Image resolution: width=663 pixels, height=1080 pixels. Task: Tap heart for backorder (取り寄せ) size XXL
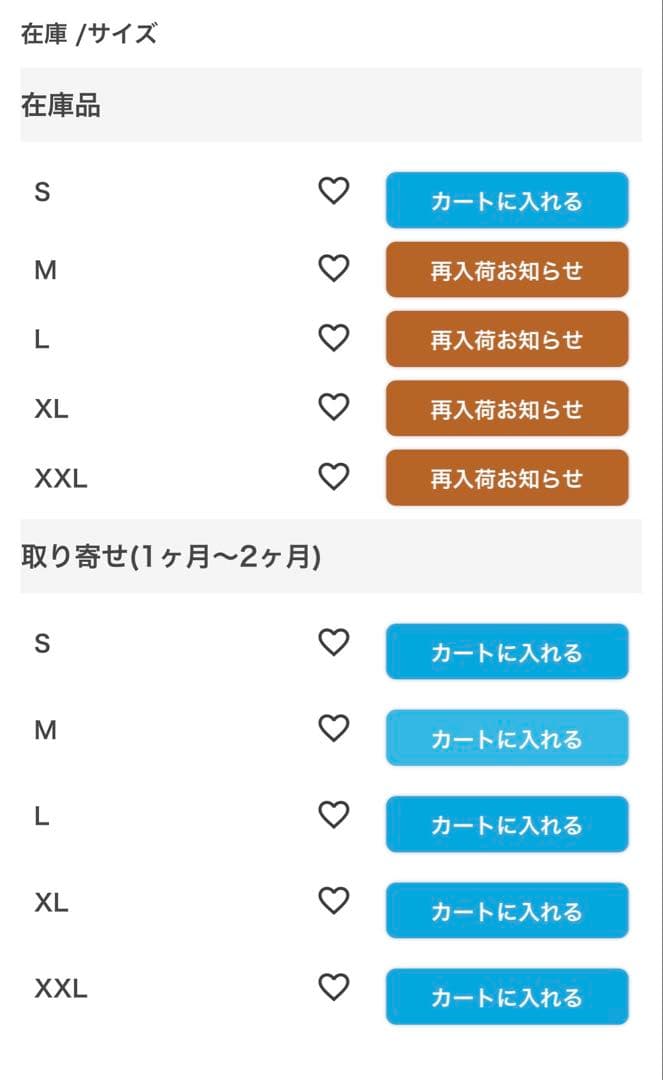coord(333,988)
